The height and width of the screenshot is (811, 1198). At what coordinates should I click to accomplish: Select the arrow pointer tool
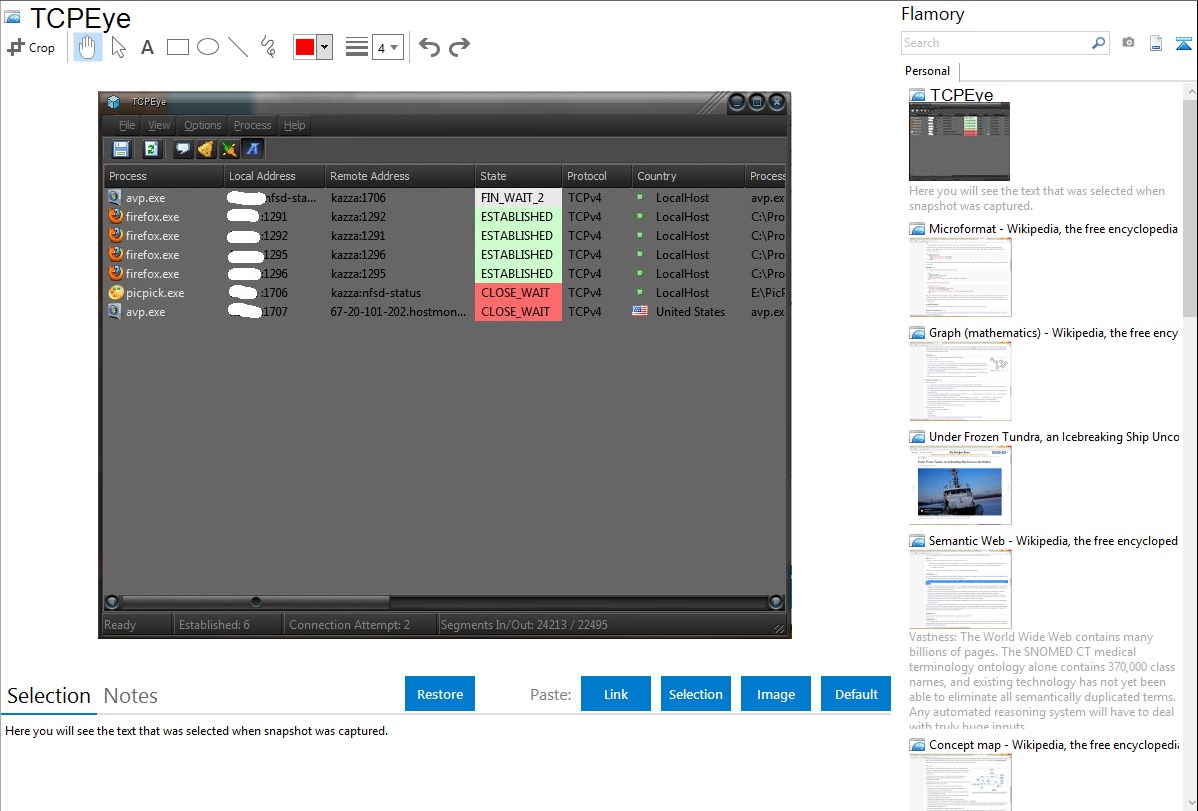point(118,47)
